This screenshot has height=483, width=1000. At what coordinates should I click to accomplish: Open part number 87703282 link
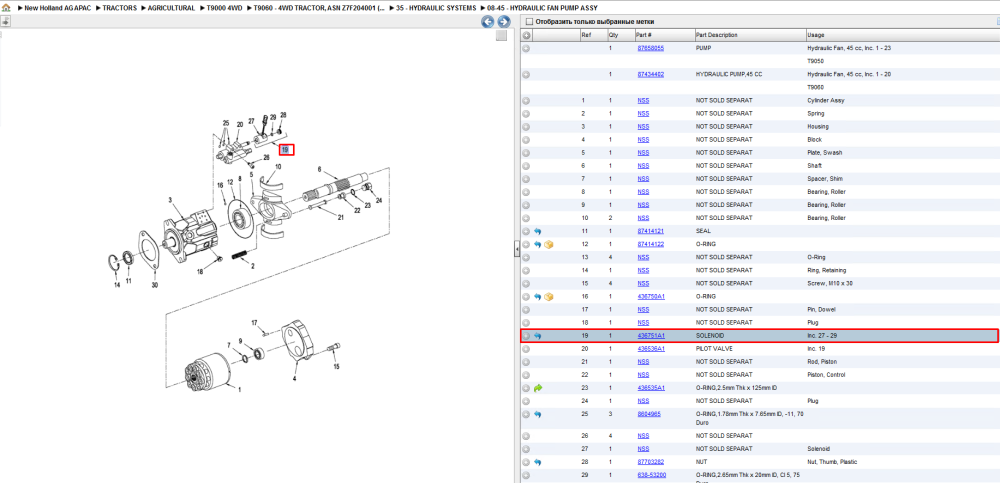651,462
